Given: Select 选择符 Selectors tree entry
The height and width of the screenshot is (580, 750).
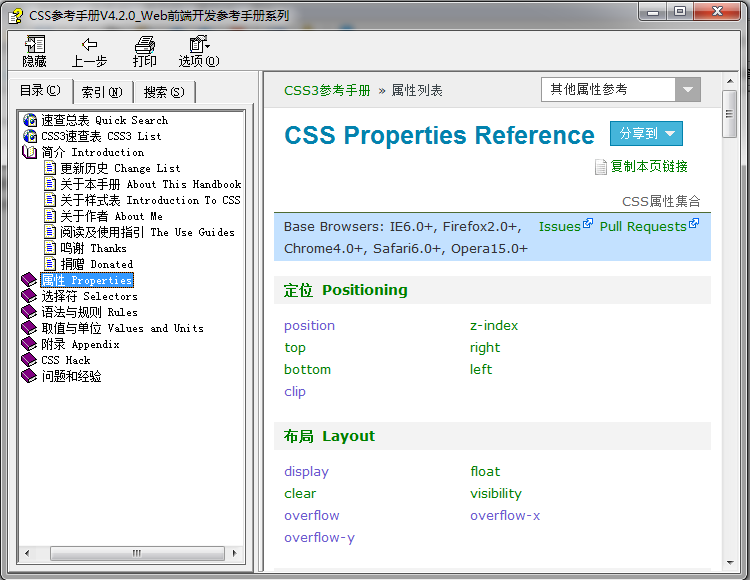Looking at the screenshot, I should click(89, 296).
